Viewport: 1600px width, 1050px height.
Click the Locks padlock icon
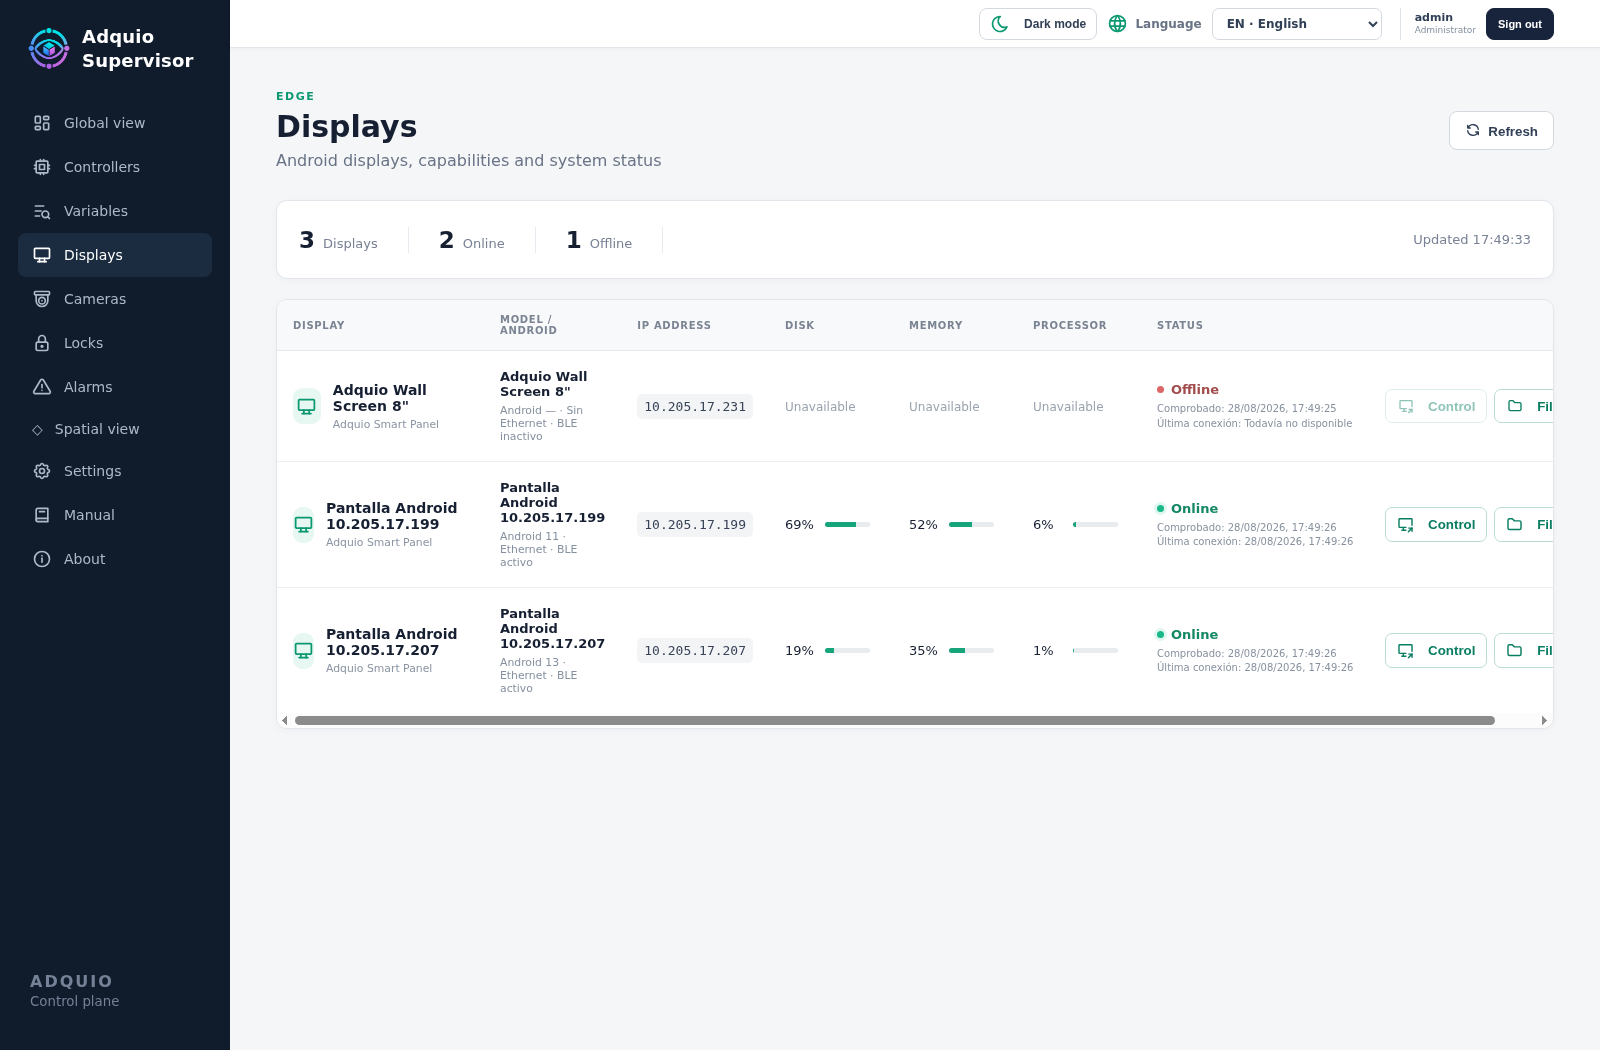point(42,343)
